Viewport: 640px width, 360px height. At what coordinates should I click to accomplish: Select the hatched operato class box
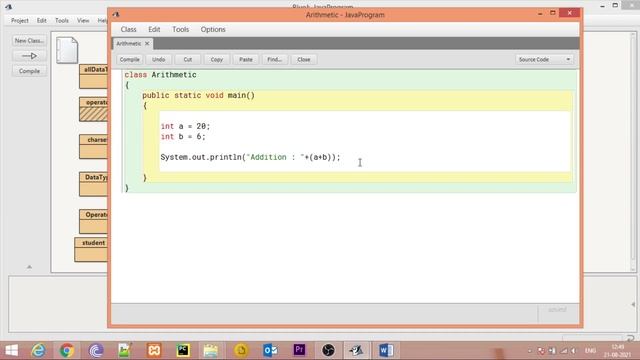(93, 109)
